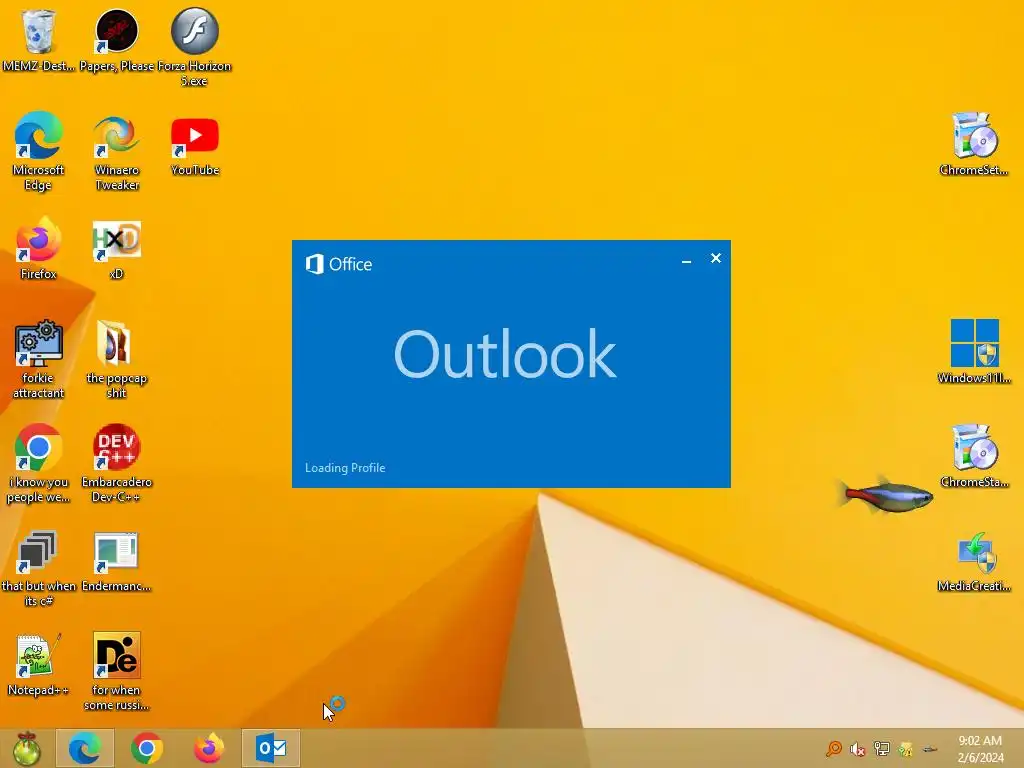This screenshot has width=1024, height=768.
Task: Open the Start button in the taskbar
Action: 26,748
